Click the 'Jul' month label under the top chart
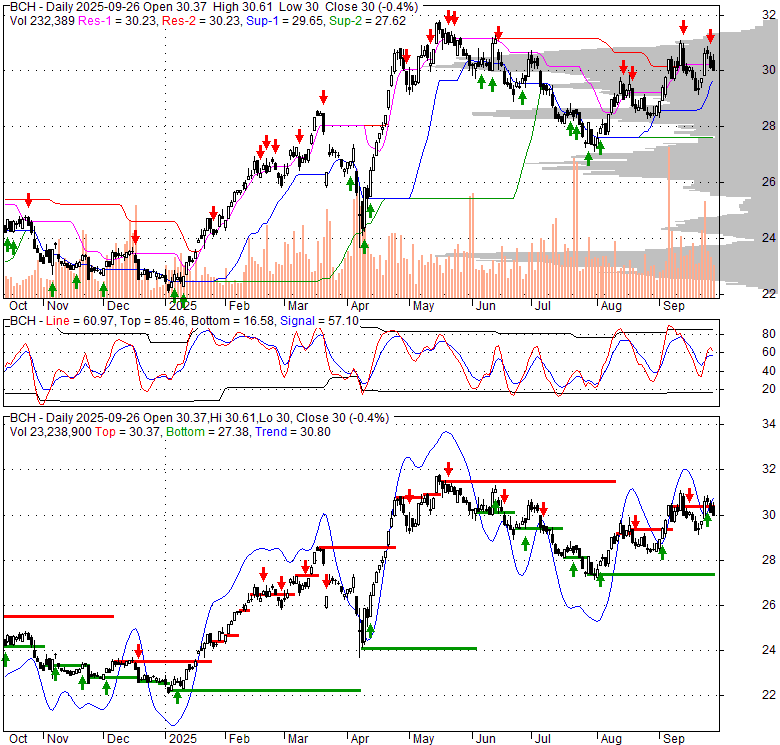 point(542,306)
